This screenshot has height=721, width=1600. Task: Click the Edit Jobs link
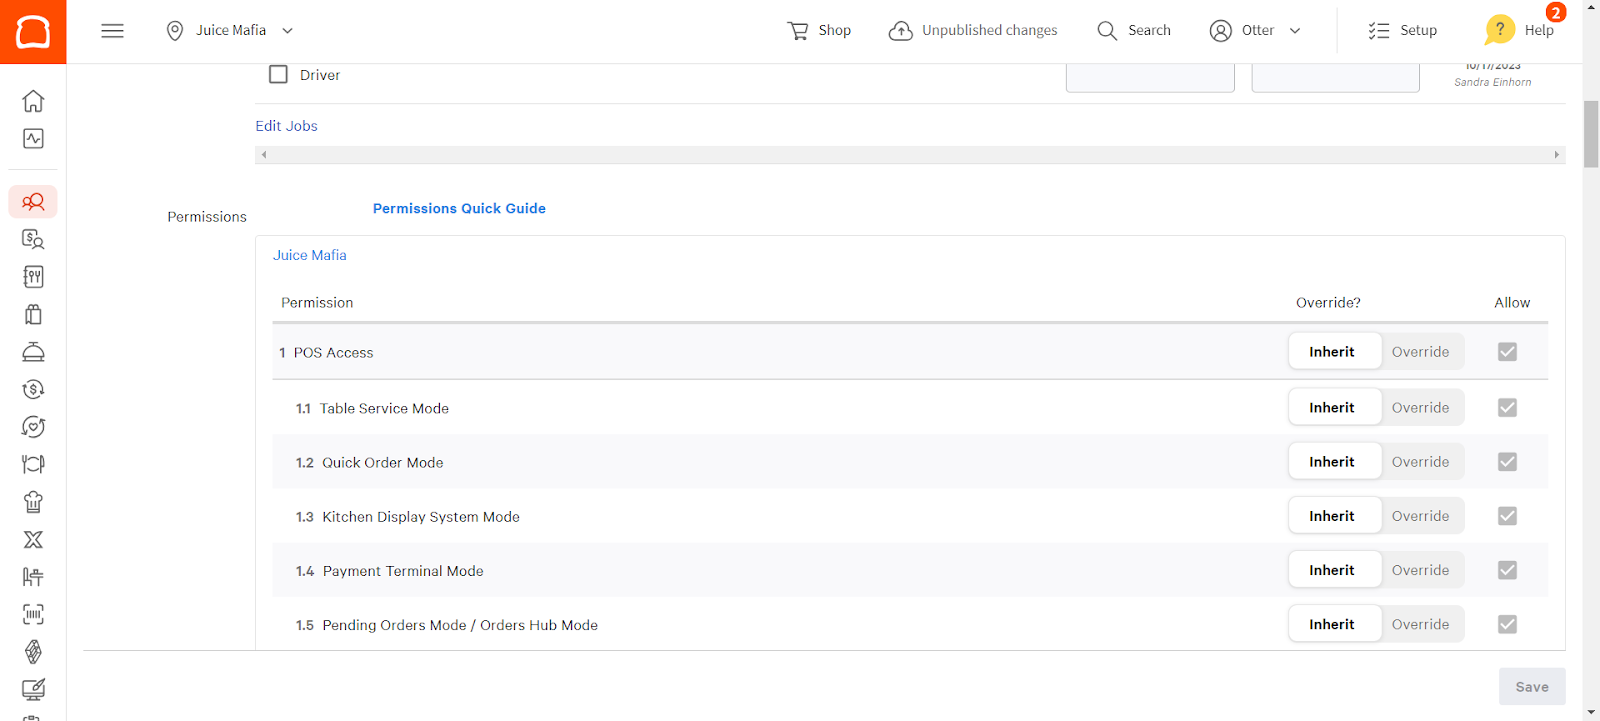pyautogui.click(x=286, y=126)
